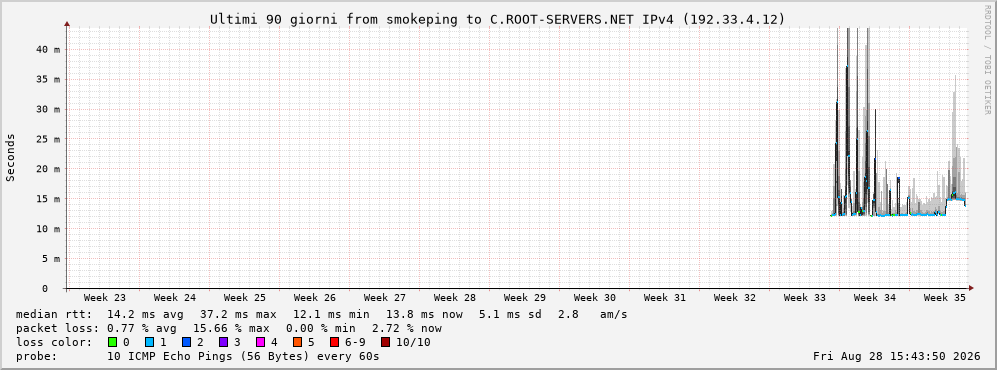The image size is (997, 370).
Task: Click the median rtt statistics line
Action: (322, 315)
